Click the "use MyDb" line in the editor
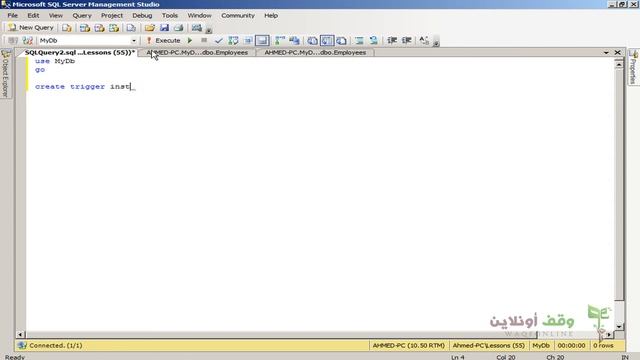The image size is (640, 360). (55, 61)
